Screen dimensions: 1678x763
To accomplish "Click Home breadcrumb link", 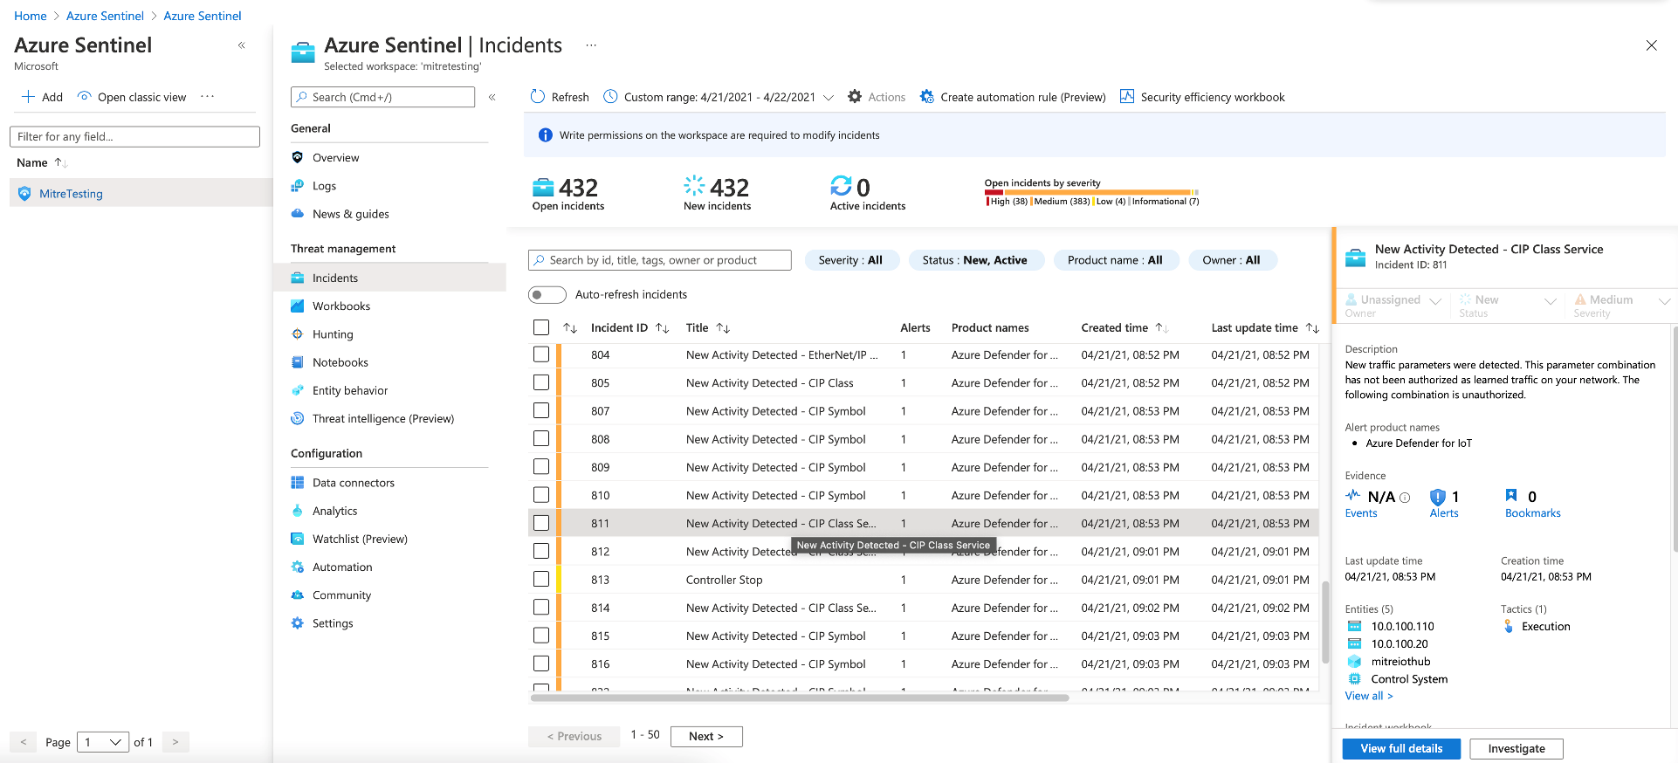I will tap(30, 16).
